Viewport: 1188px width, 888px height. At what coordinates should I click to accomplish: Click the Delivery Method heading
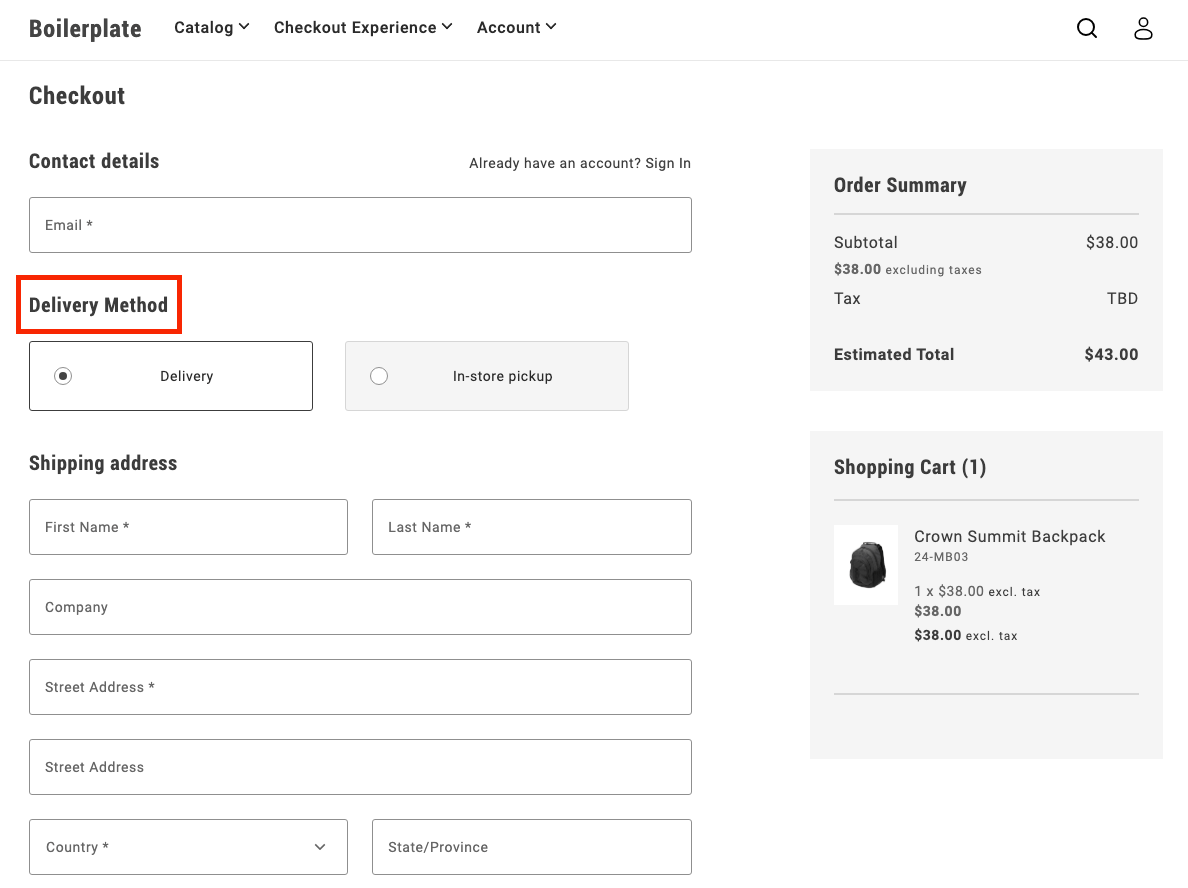98,305
